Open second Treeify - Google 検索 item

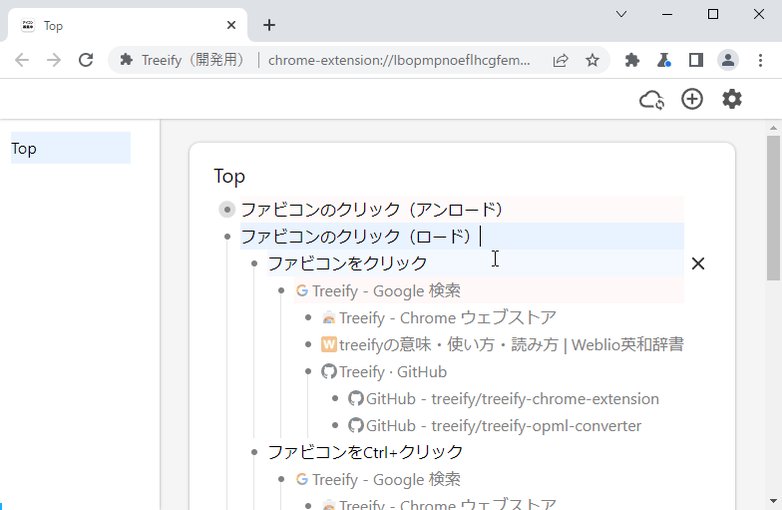coord(387,479)
